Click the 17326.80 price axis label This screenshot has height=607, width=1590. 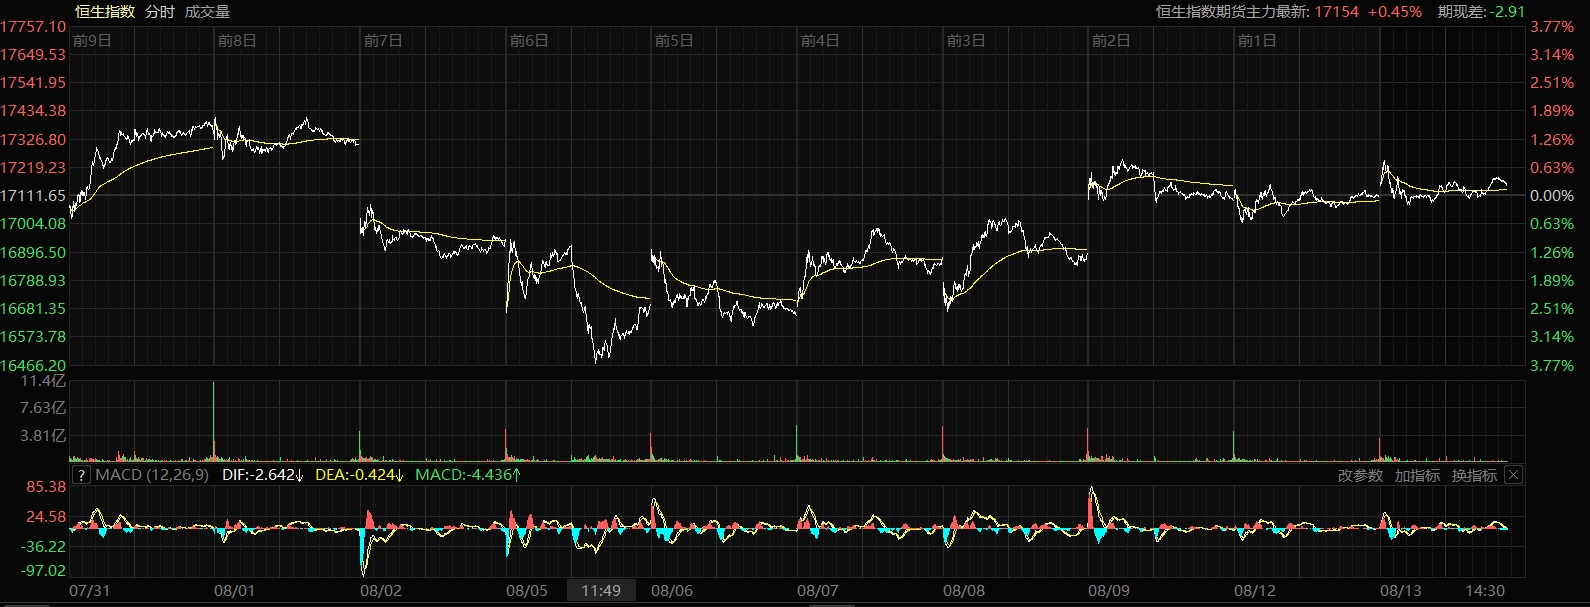click(33, 140)
